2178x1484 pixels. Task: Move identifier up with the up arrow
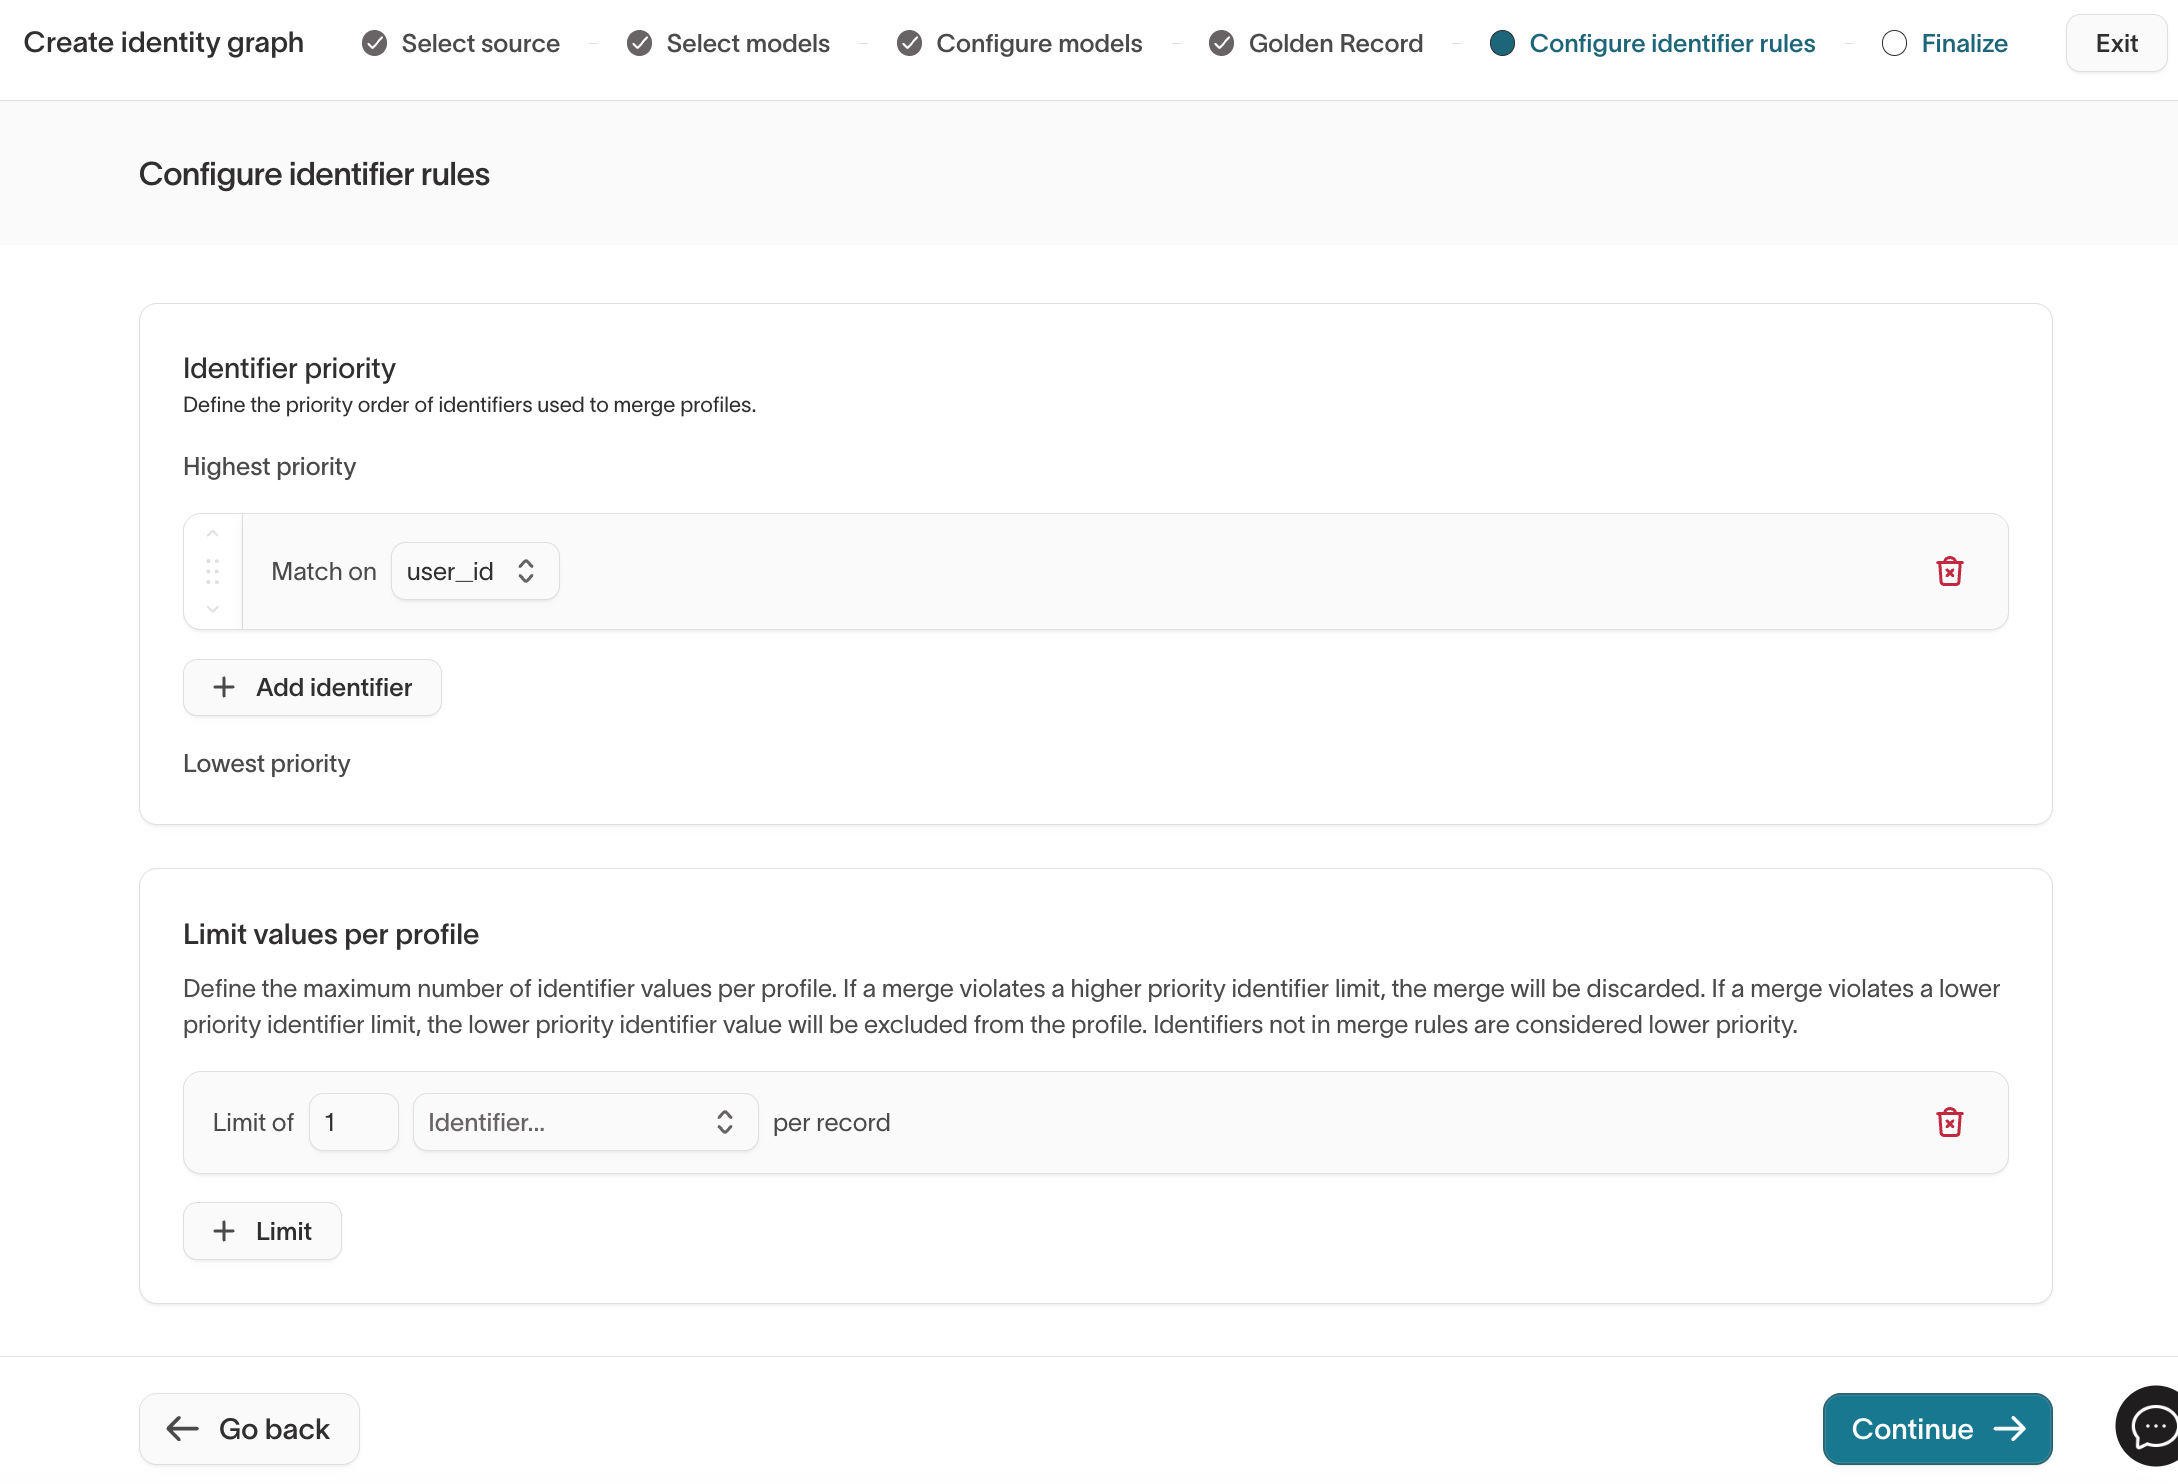click(212, 533)
